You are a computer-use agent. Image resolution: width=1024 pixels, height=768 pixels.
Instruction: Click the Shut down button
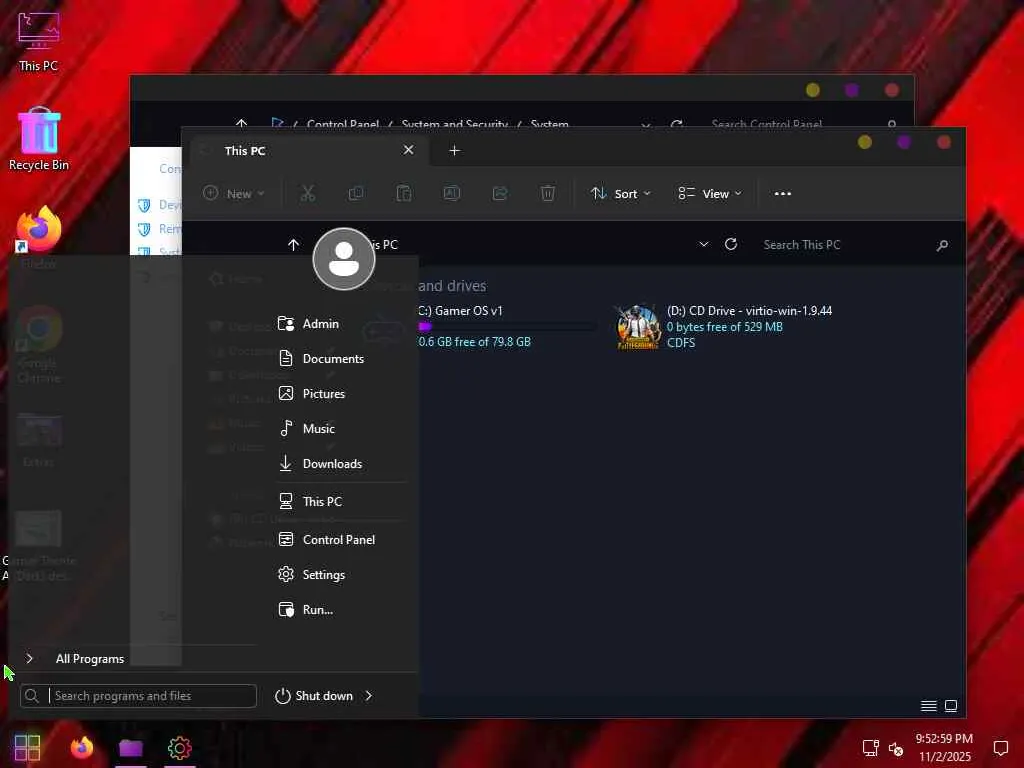click(314, 696)
